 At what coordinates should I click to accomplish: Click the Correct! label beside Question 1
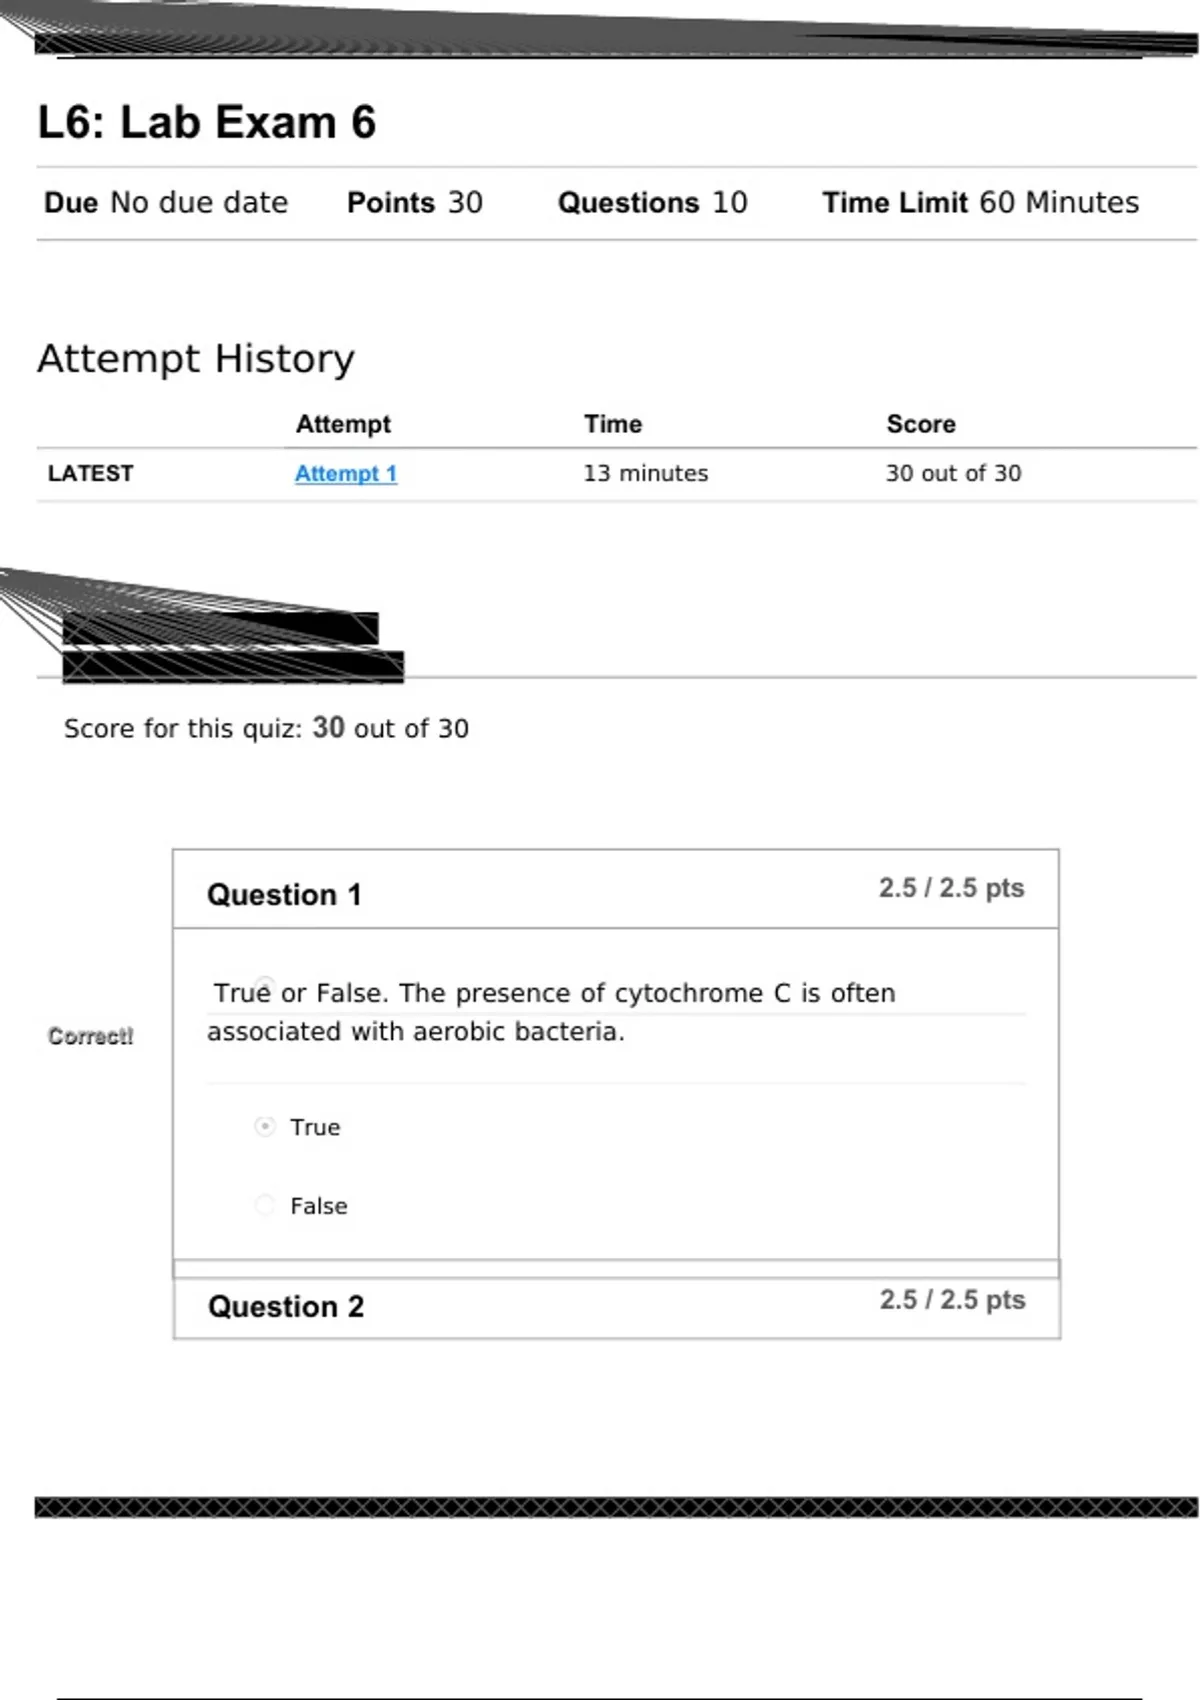pos(90,1036)
